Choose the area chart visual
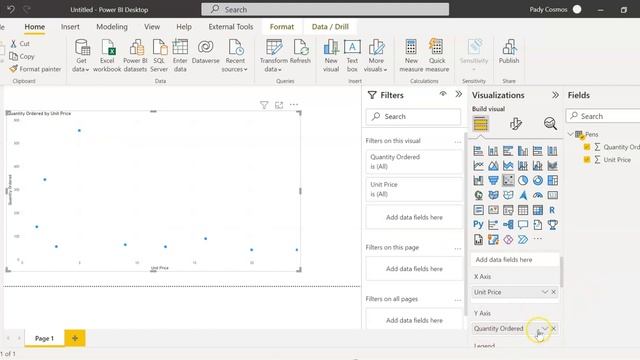The width and height of the screenshot is (640, 360). (493, 166)
